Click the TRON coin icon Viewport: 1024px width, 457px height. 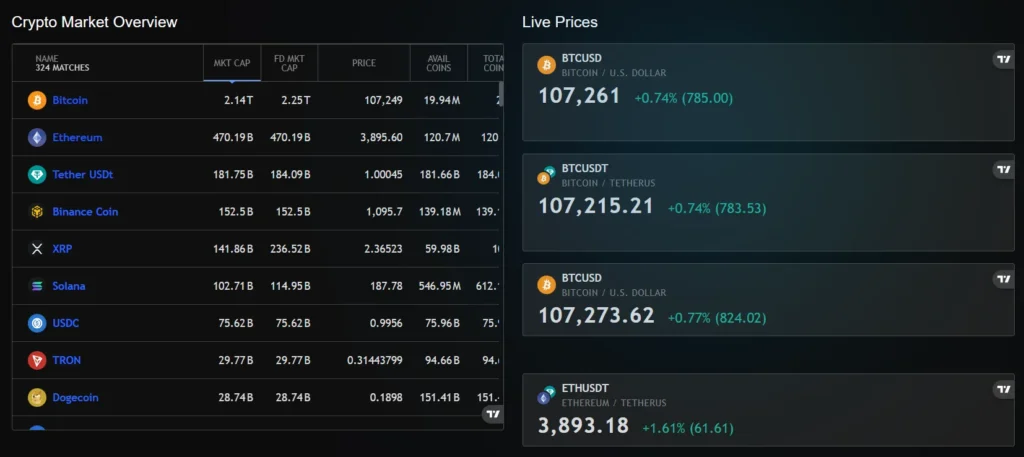tap(37, 360)
